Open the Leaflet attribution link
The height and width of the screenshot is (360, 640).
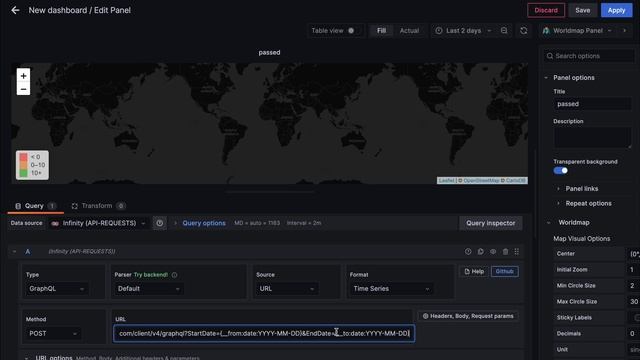point(447,180)
